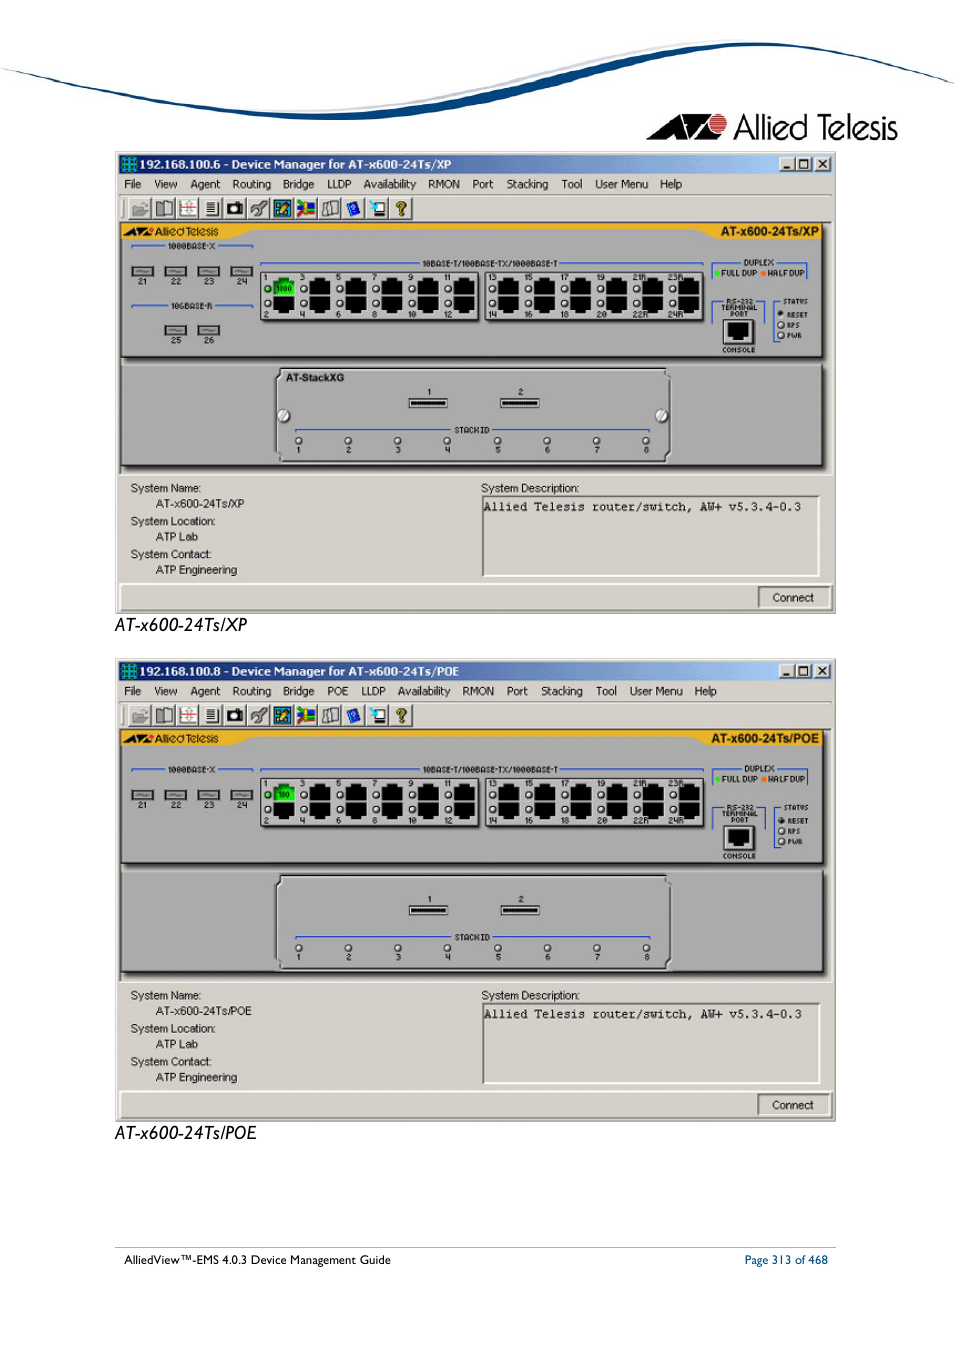
Task: Open the Stacking menu in the XP window
Action: pos(527,184)
